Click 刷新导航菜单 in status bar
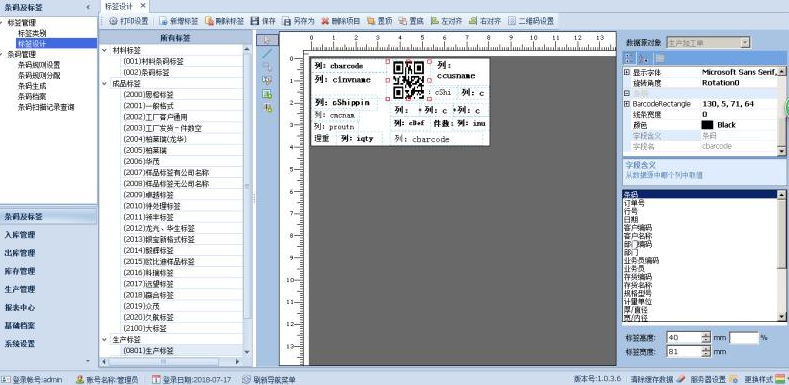 pyautogui.click(x=269, y=379)
